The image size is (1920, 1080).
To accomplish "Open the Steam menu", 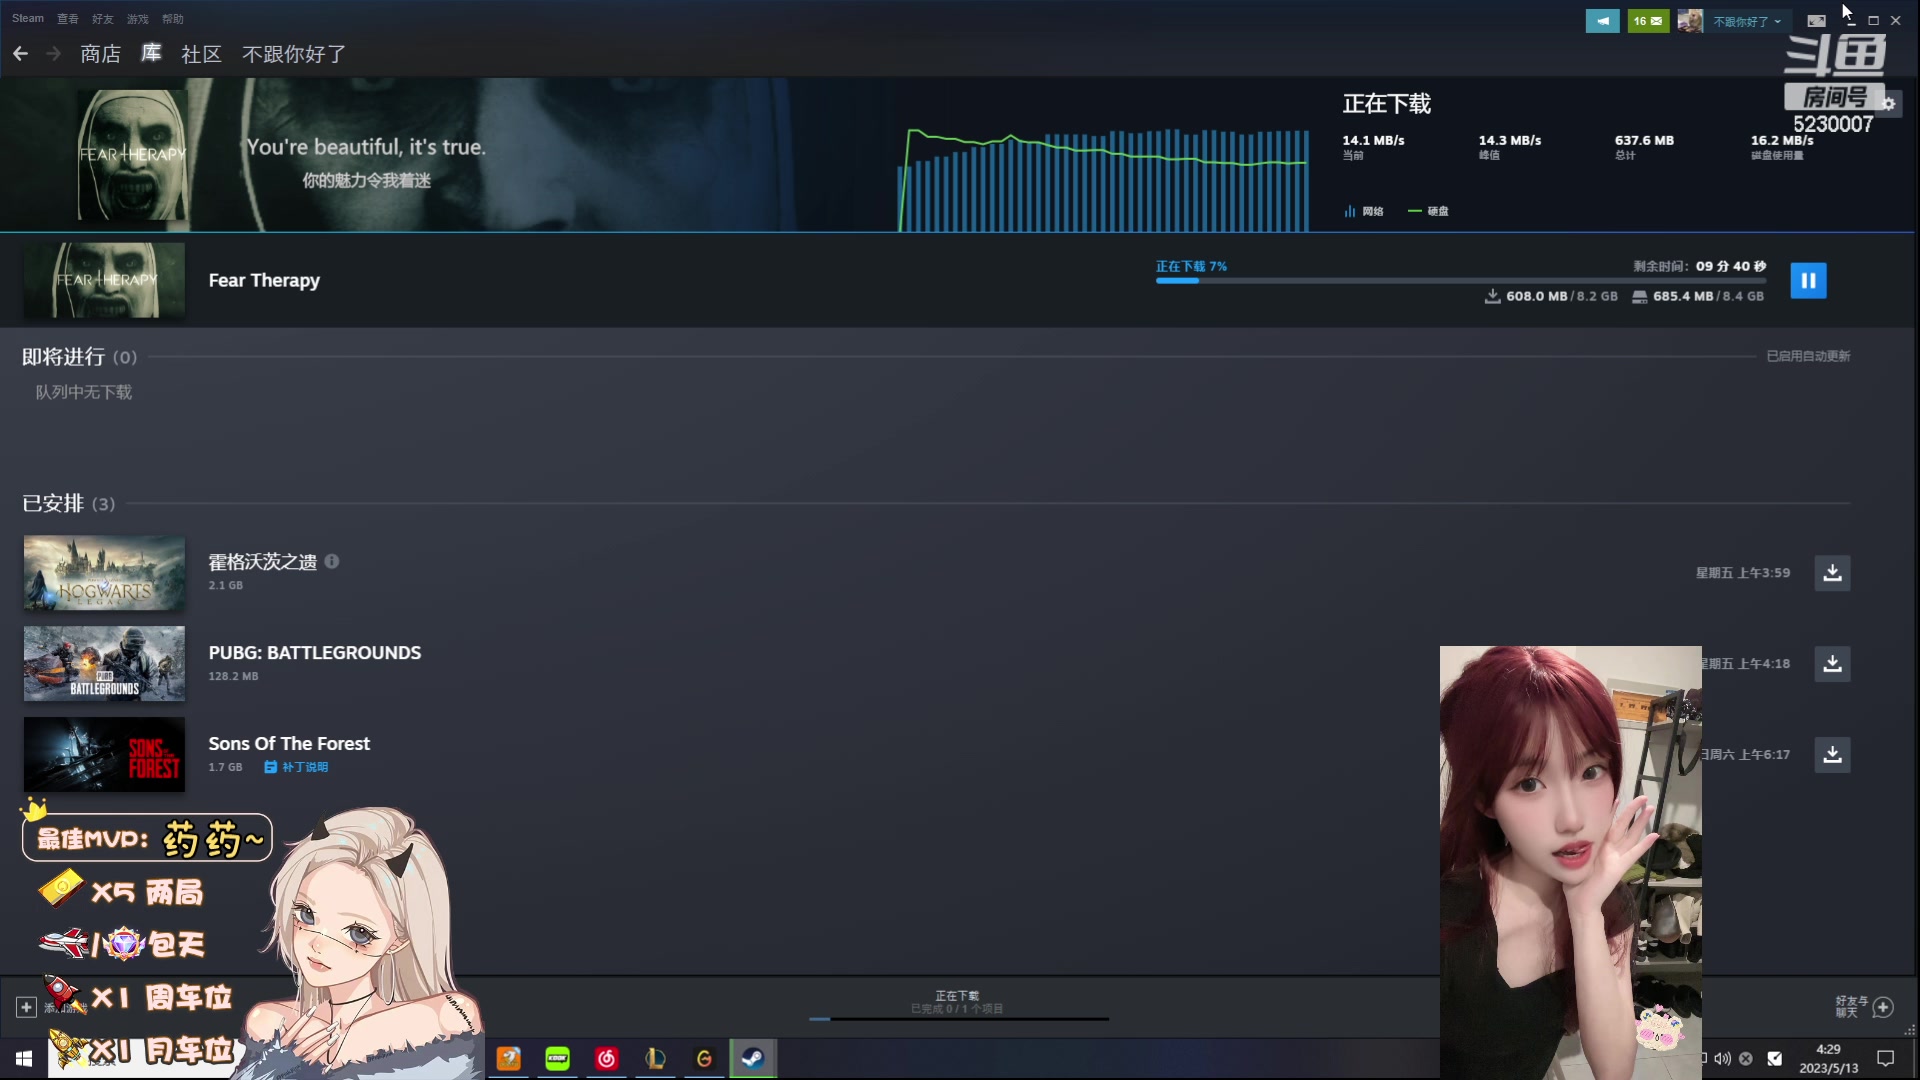I will click(28, 19).
